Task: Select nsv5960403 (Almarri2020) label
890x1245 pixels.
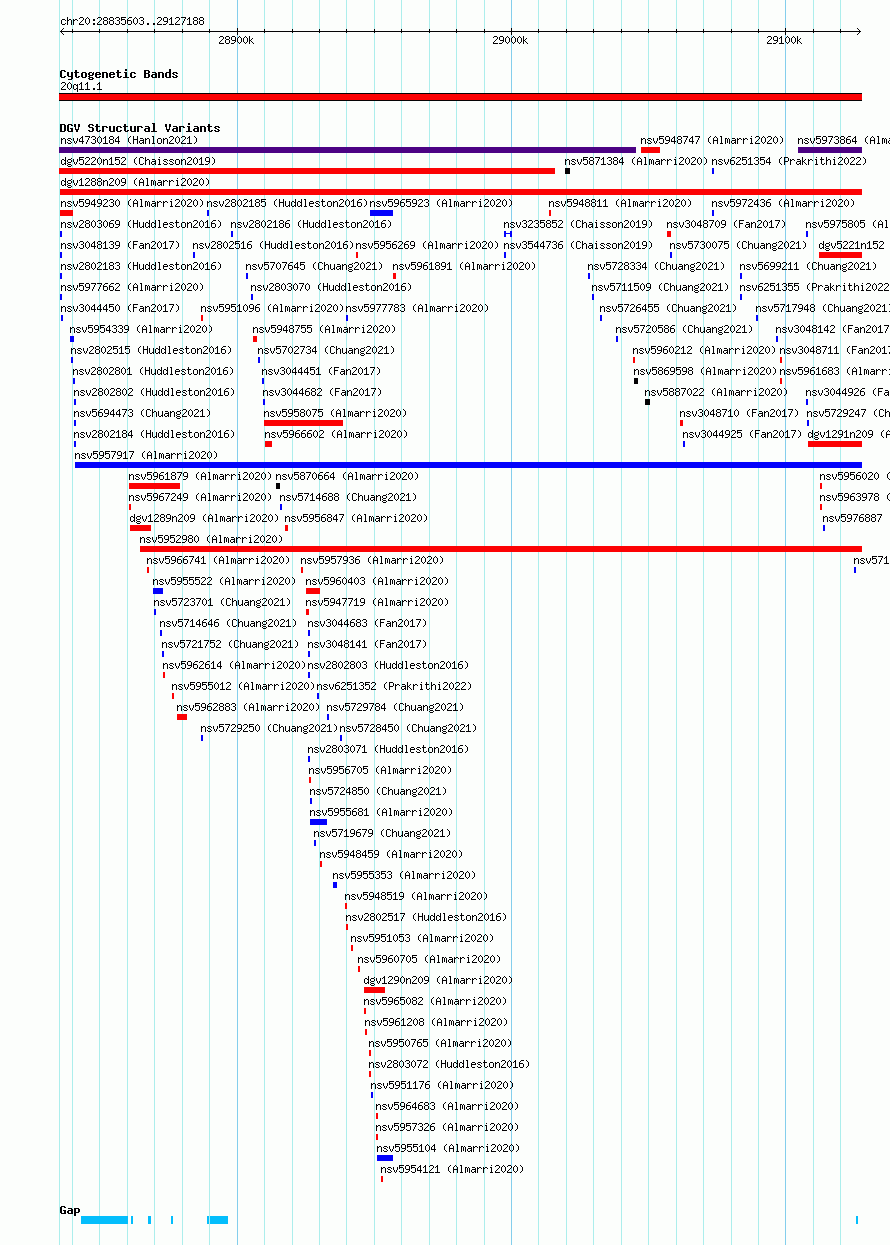Action: pos(377,581)
